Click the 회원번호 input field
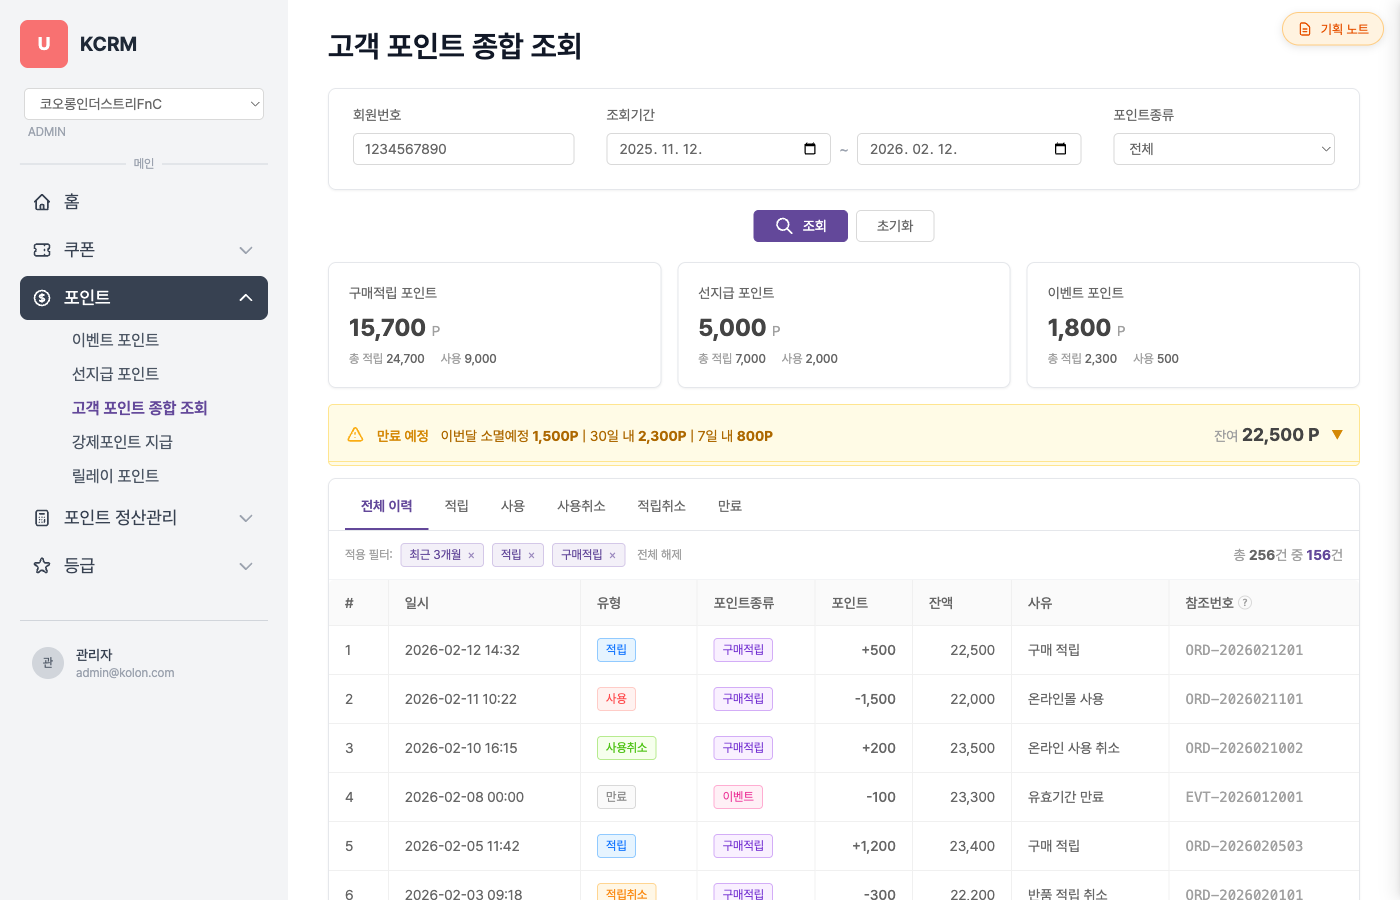The width and height of the screenshot is (1400, 900). (x=463, y=149)
